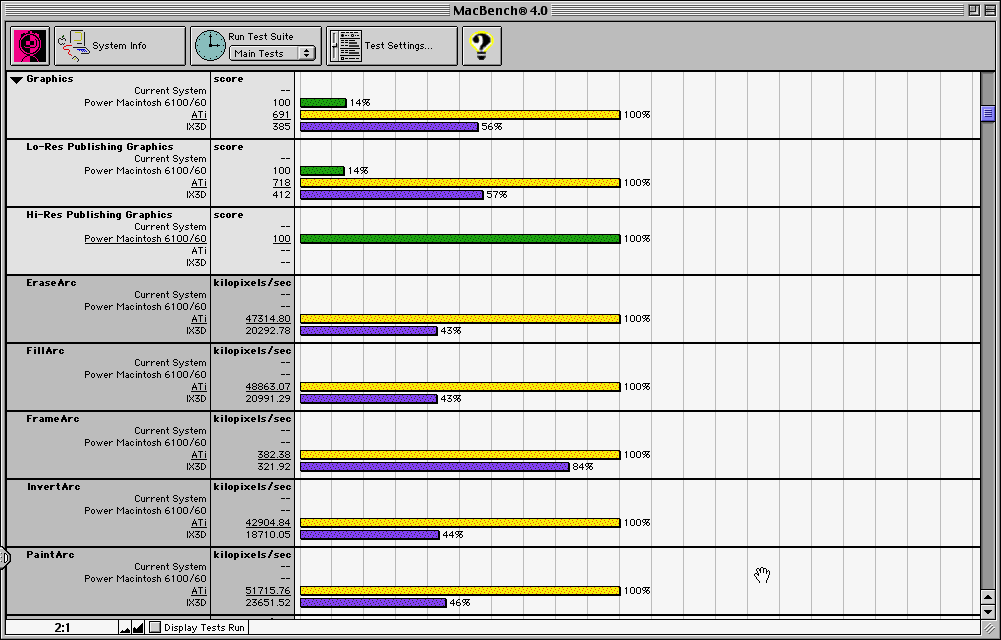Click IX3D value 18710.05 in InvertArc
Image resolution: width=1001 pixels, height=640 pixels.
coord(268,535)
